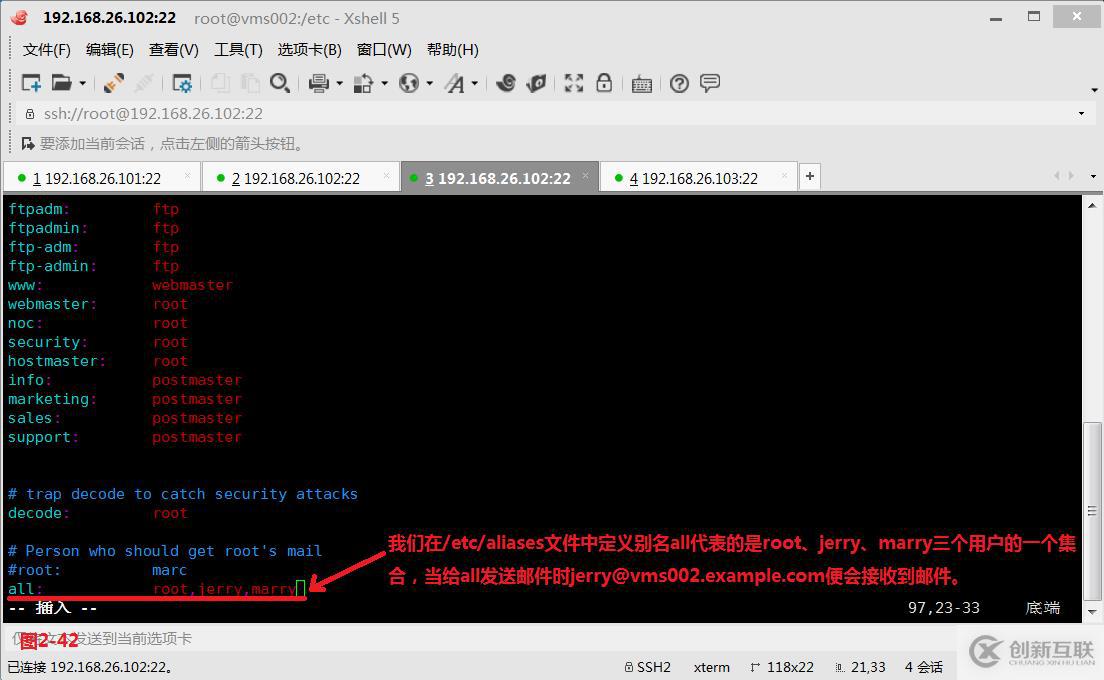
Task: Click the 21,33 cursor position indicator
Action: 860,667
